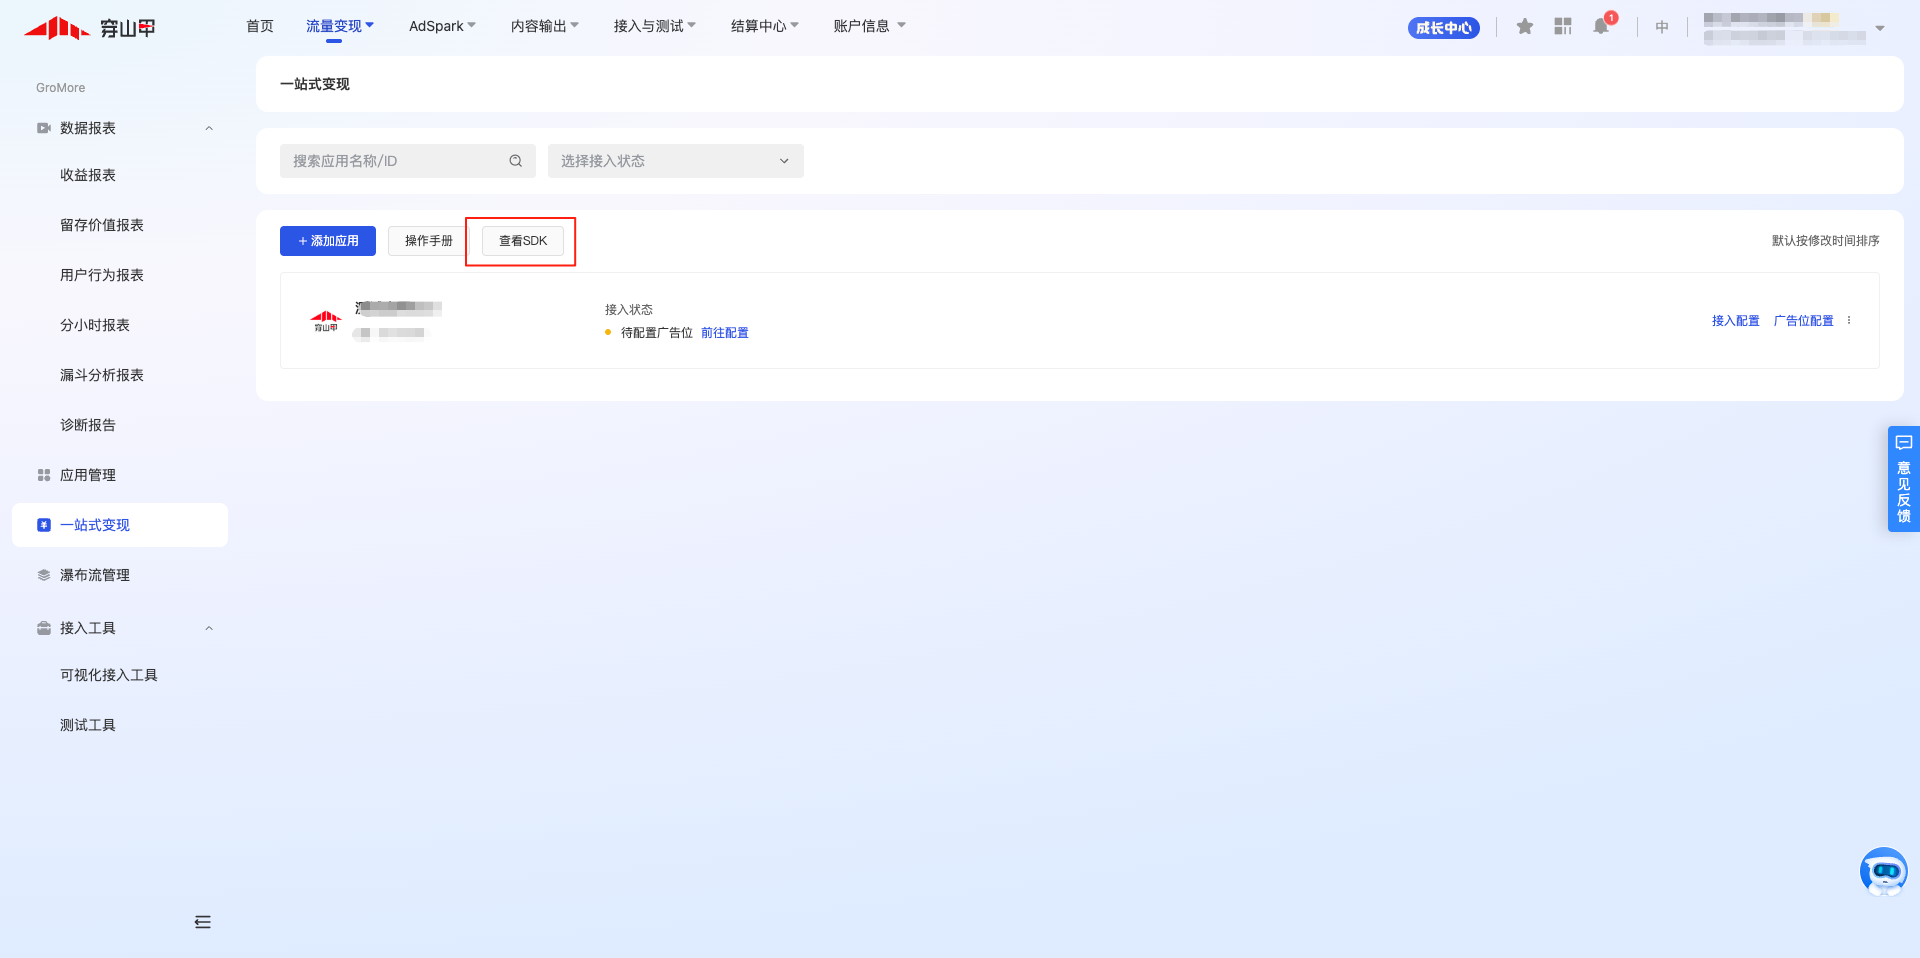This screenshot has height=958, width=1920.
Task: Expand the account profile dropdown arrow
Action: coord(1880,28)
